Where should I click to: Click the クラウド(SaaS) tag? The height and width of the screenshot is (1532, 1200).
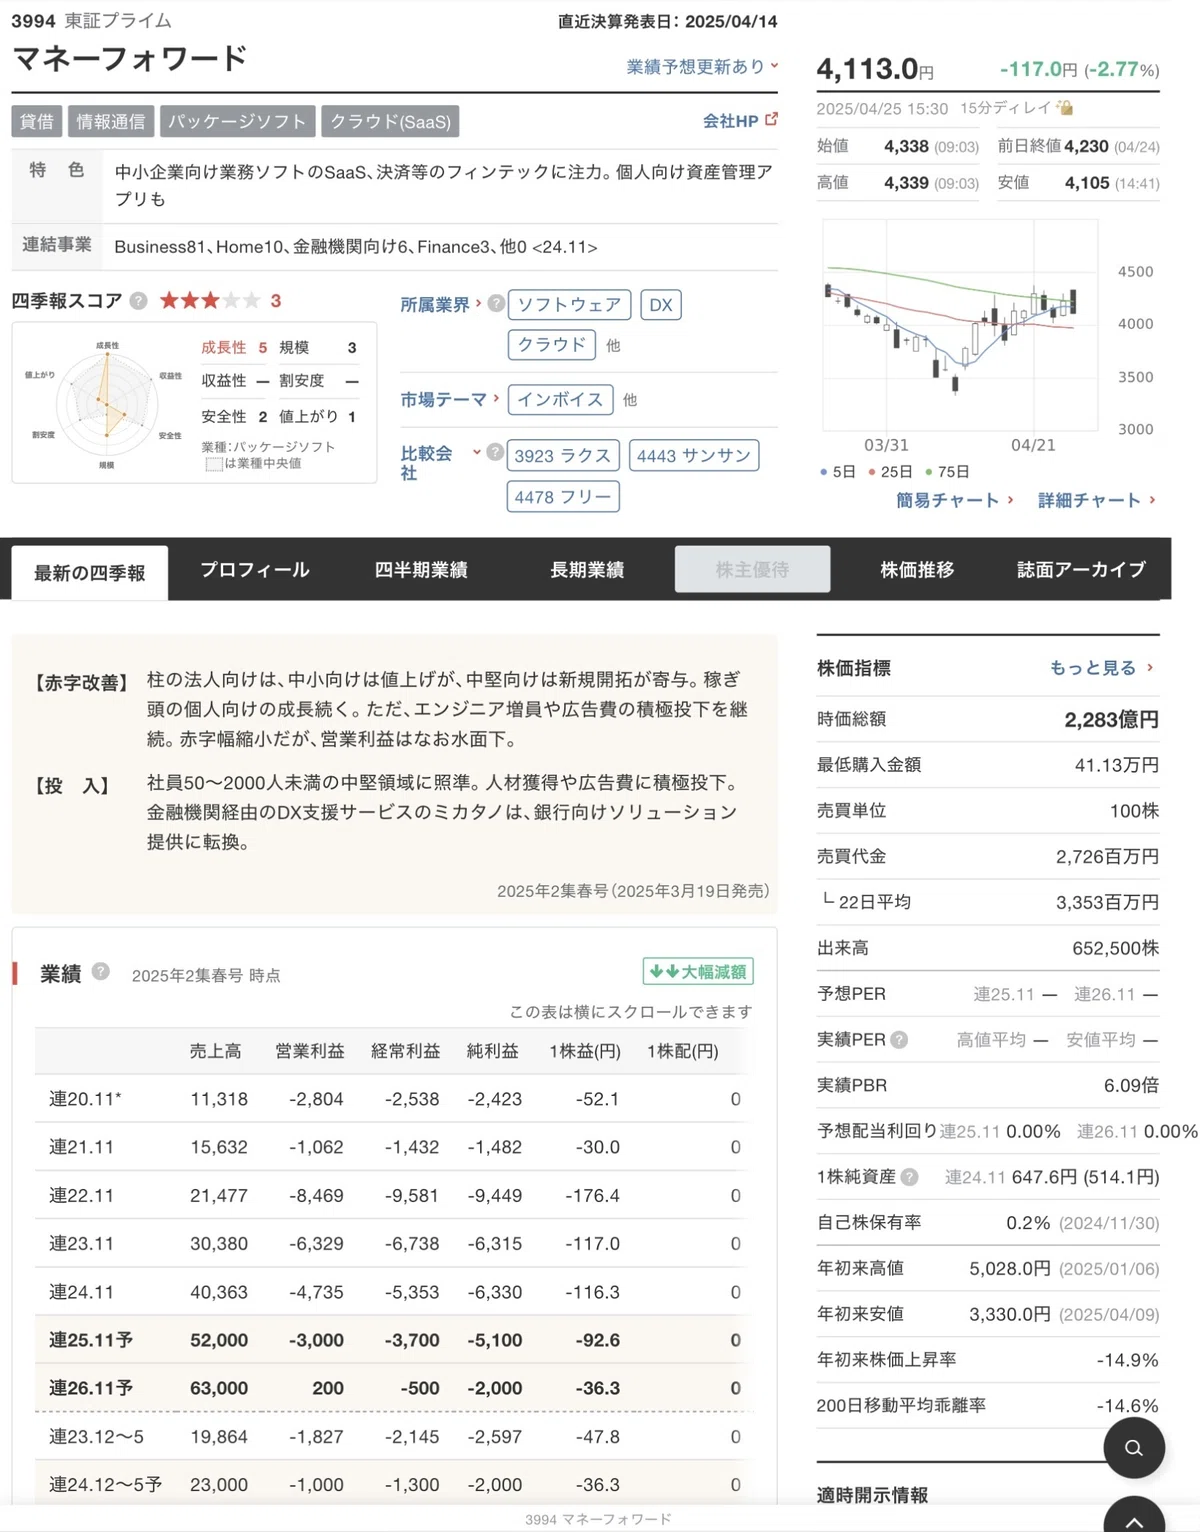[391, 121]
